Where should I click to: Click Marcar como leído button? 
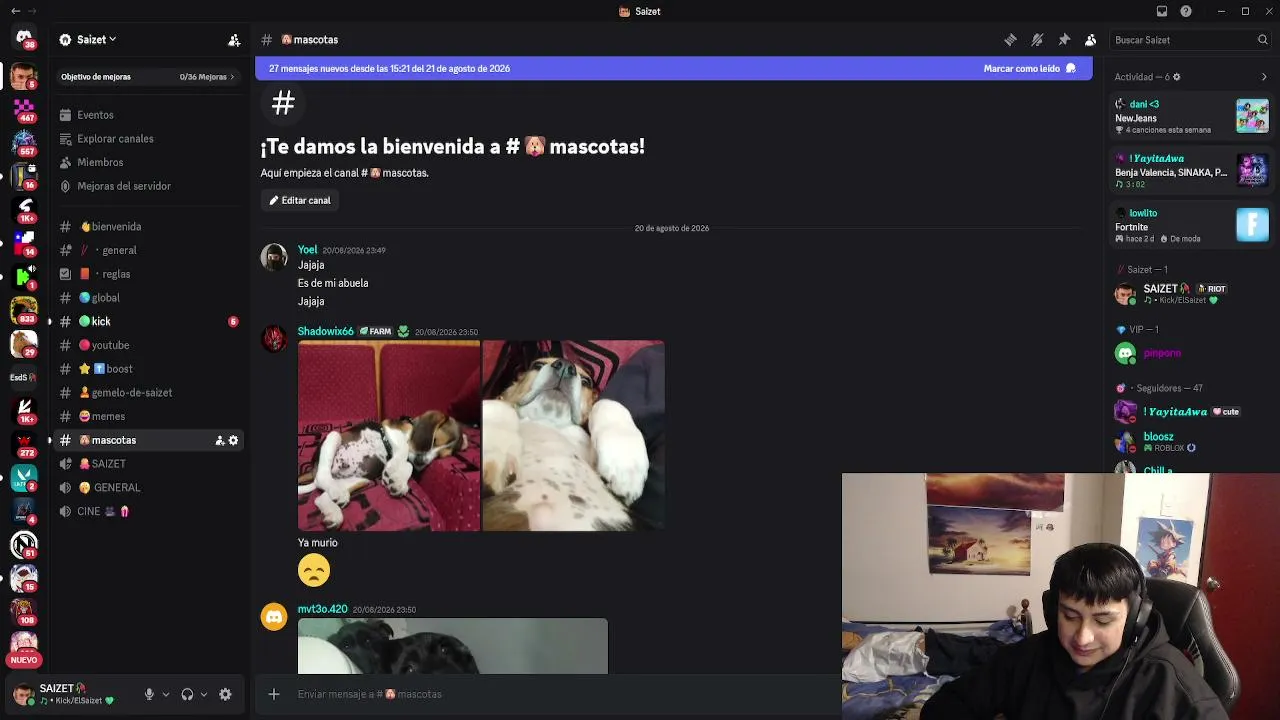[1029, 69]
